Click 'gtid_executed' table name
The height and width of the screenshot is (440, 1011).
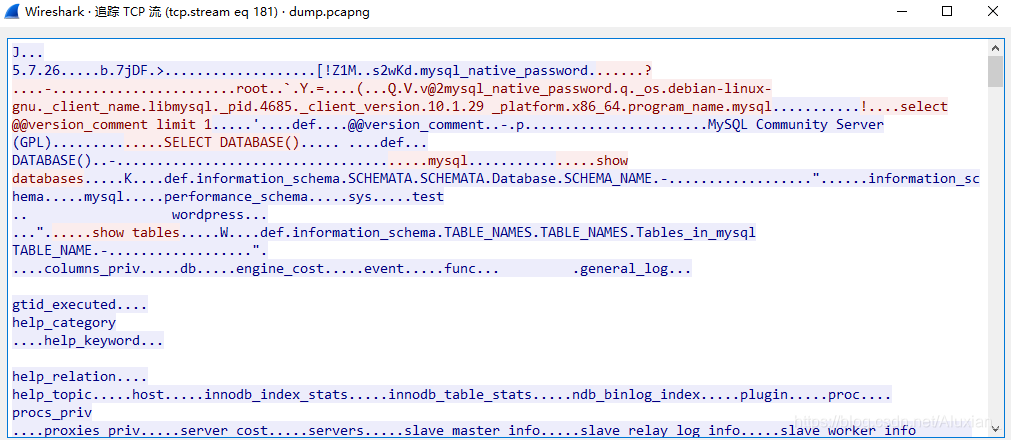(64, 305)
